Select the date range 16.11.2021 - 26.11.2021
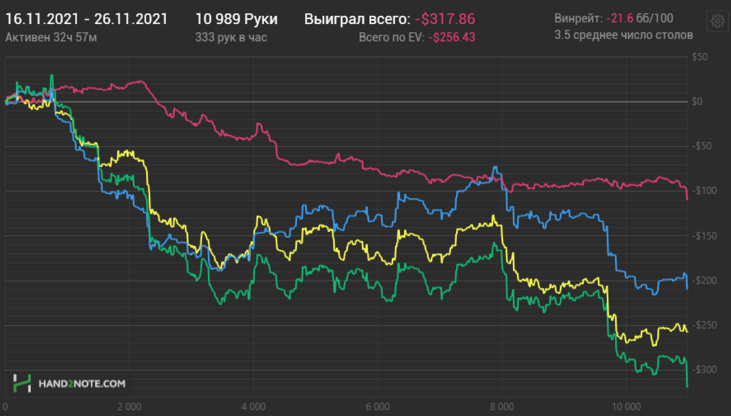The height and width of the screenshot is (416, 731). 86,19
